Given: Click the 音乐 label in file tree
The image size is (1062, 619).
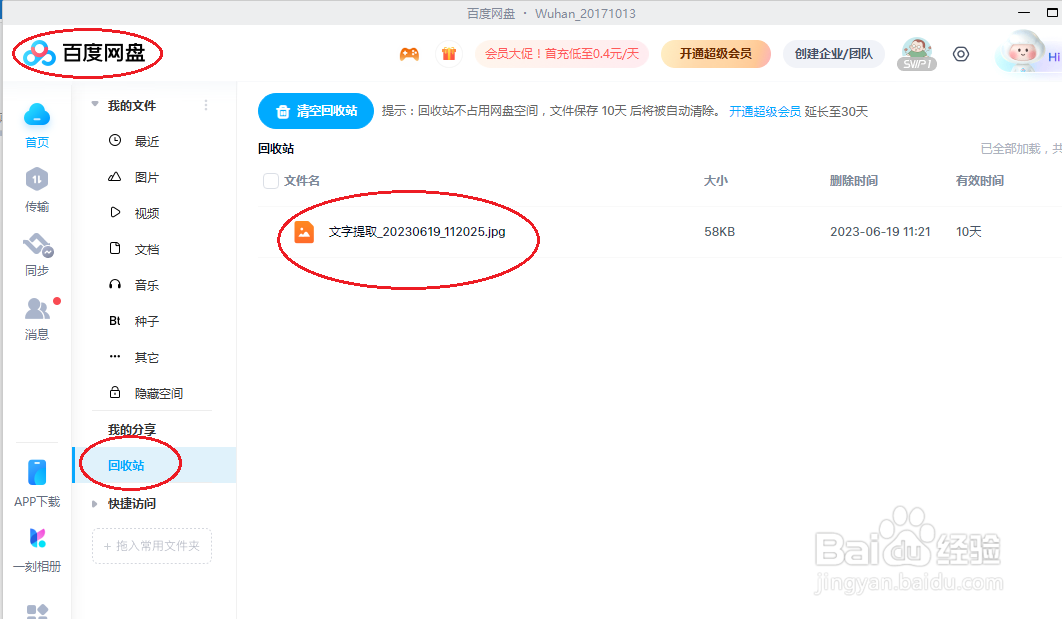Looking at the screenshot, I should (x=147, y=285).
